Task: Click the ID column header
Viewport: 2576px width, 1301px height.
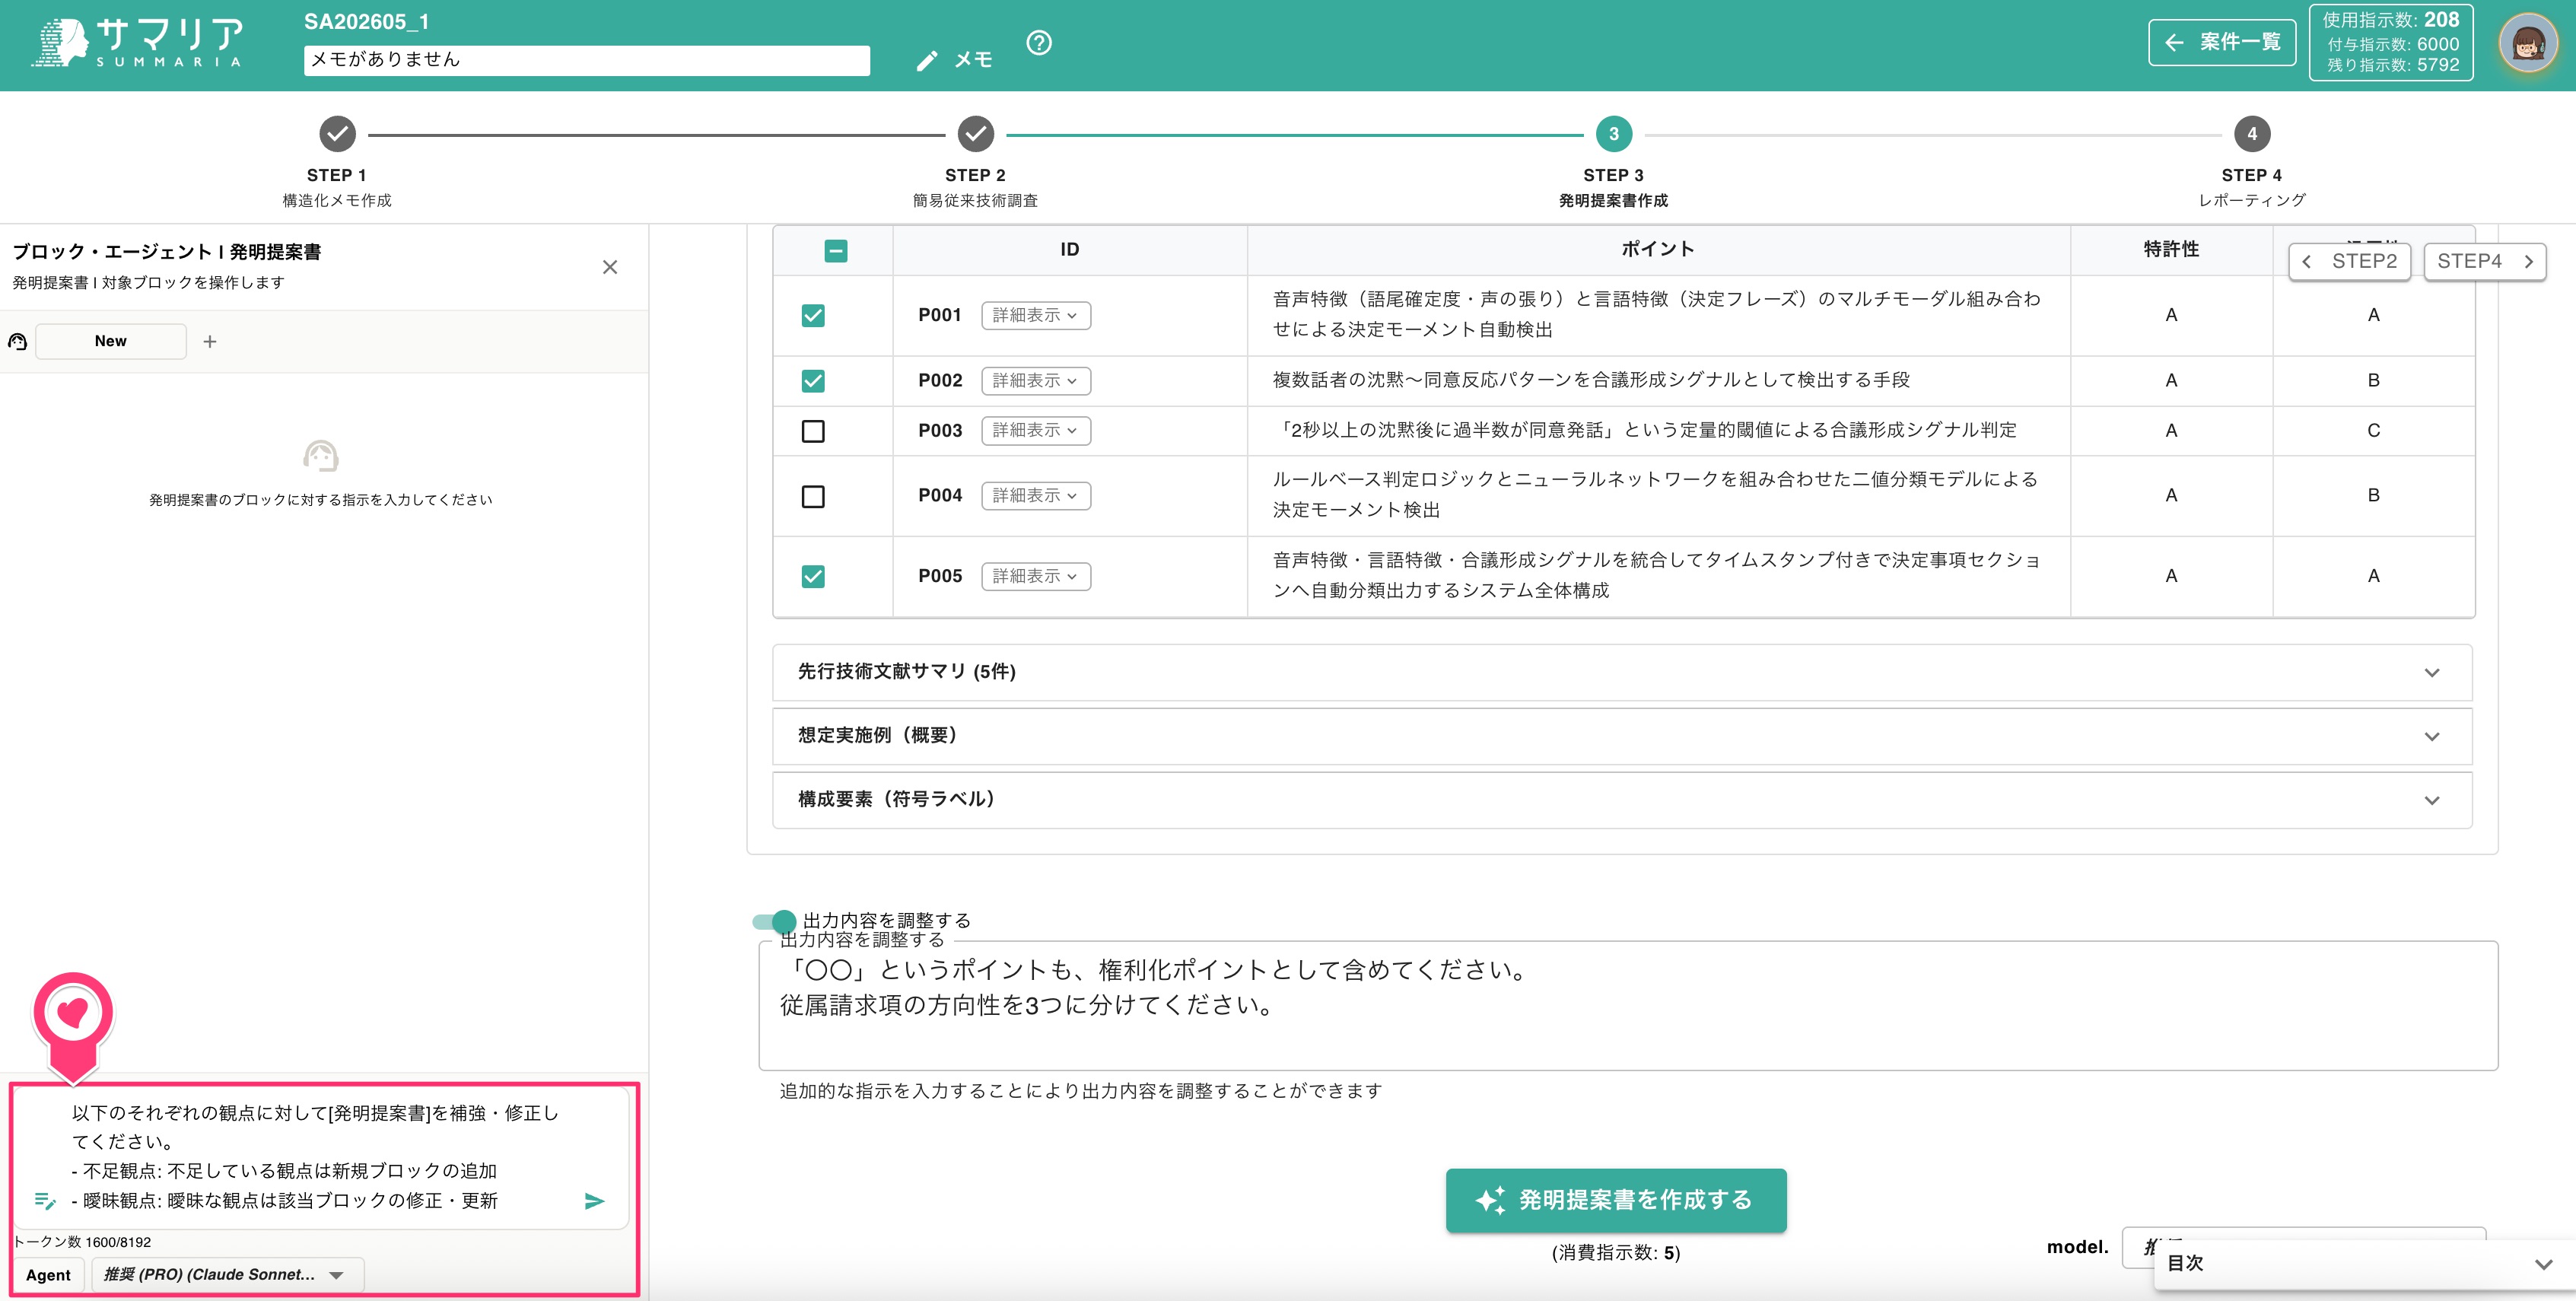Action: (1069, 250)
